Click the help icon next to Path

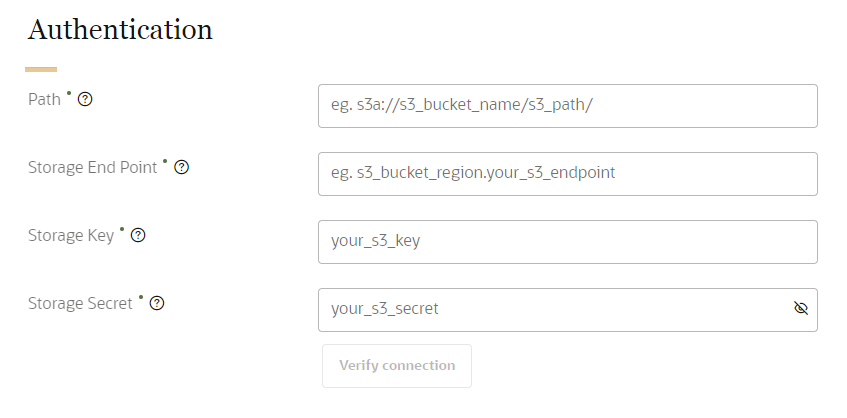pyautogui.click(x=85, y=100)
